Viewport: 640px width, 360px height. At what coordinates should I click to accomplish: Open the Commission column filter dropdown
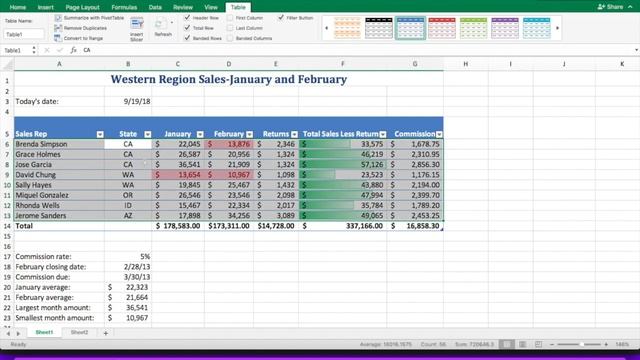tap(439, 134)
